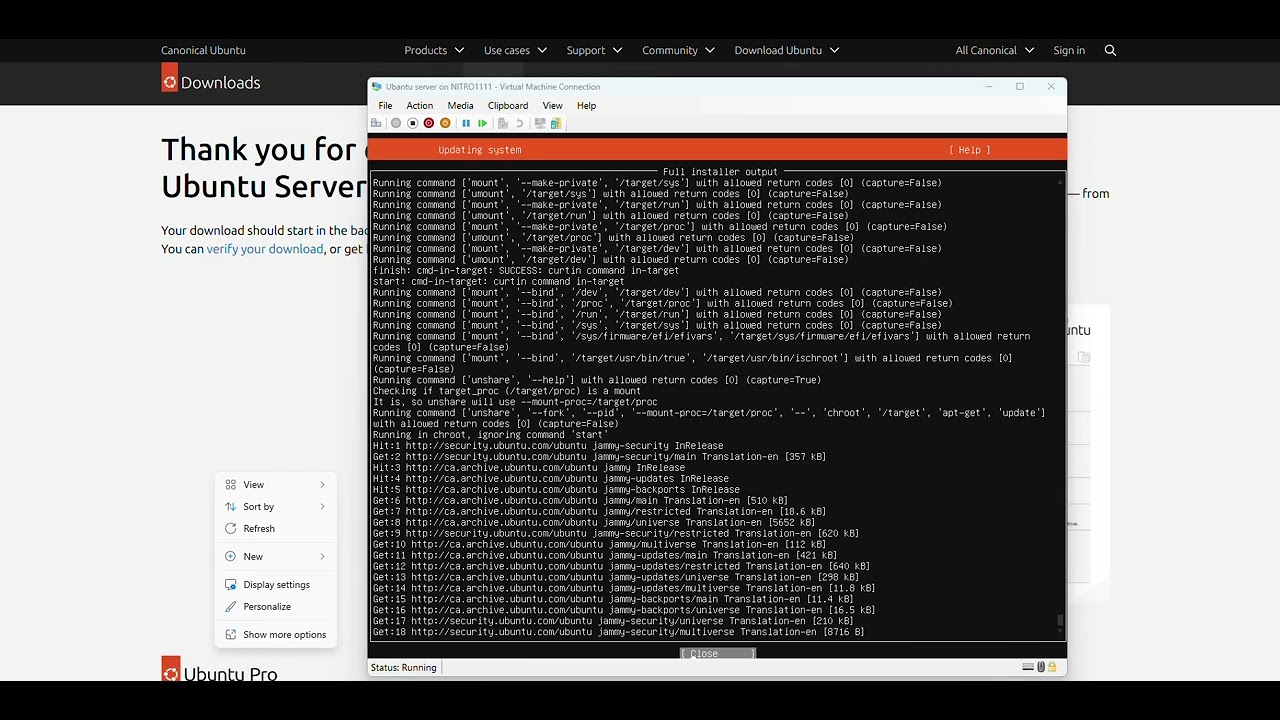Viewport: 1280px width, 720px height.
Task: Click the verify your download link
Action: coord(265,249)
